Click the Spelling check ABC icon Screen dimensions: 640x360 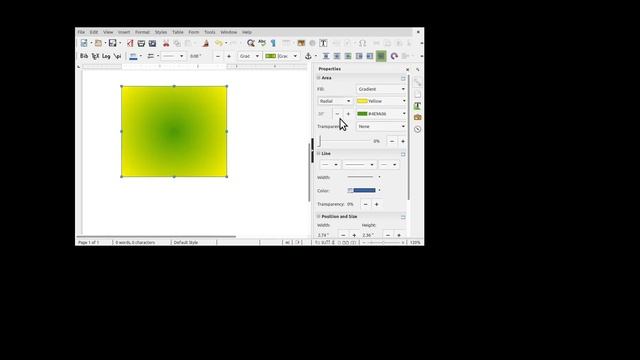pyautogui.click(x=262, y=43)
